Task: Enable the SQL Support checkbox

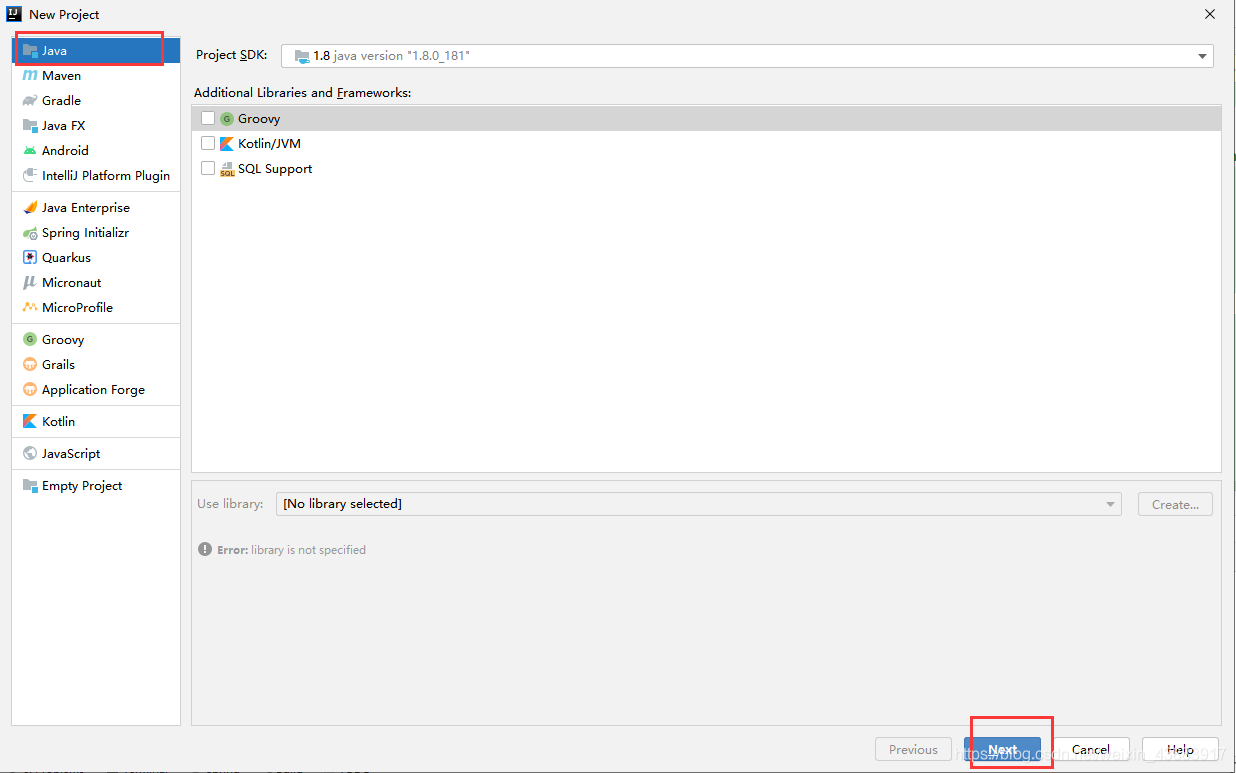Action: click(208, 168)
